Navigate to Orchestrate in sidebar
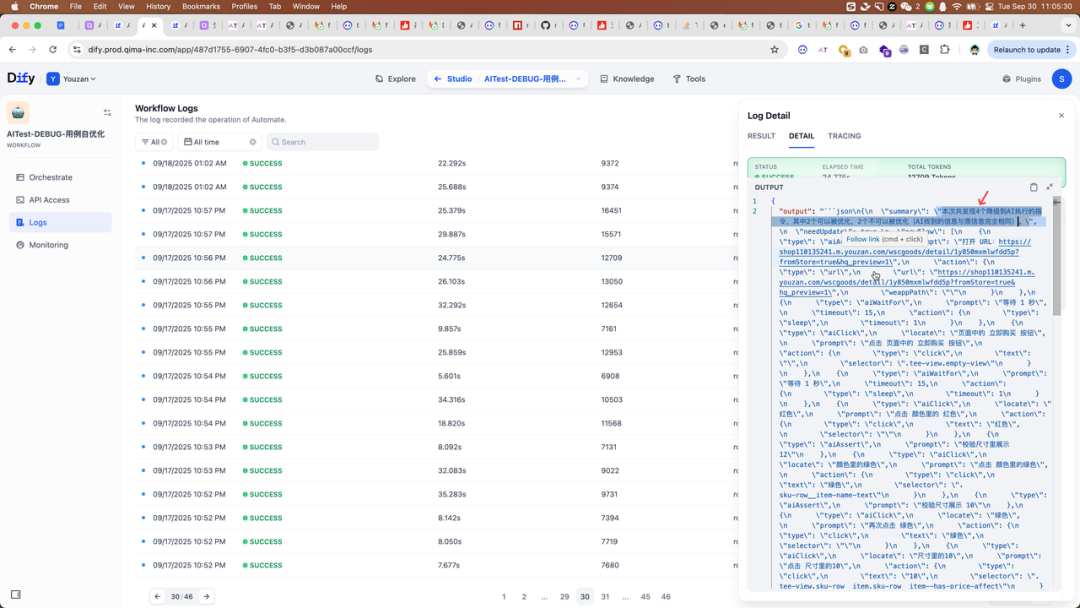1080x608 pixels. click(59, 177)
